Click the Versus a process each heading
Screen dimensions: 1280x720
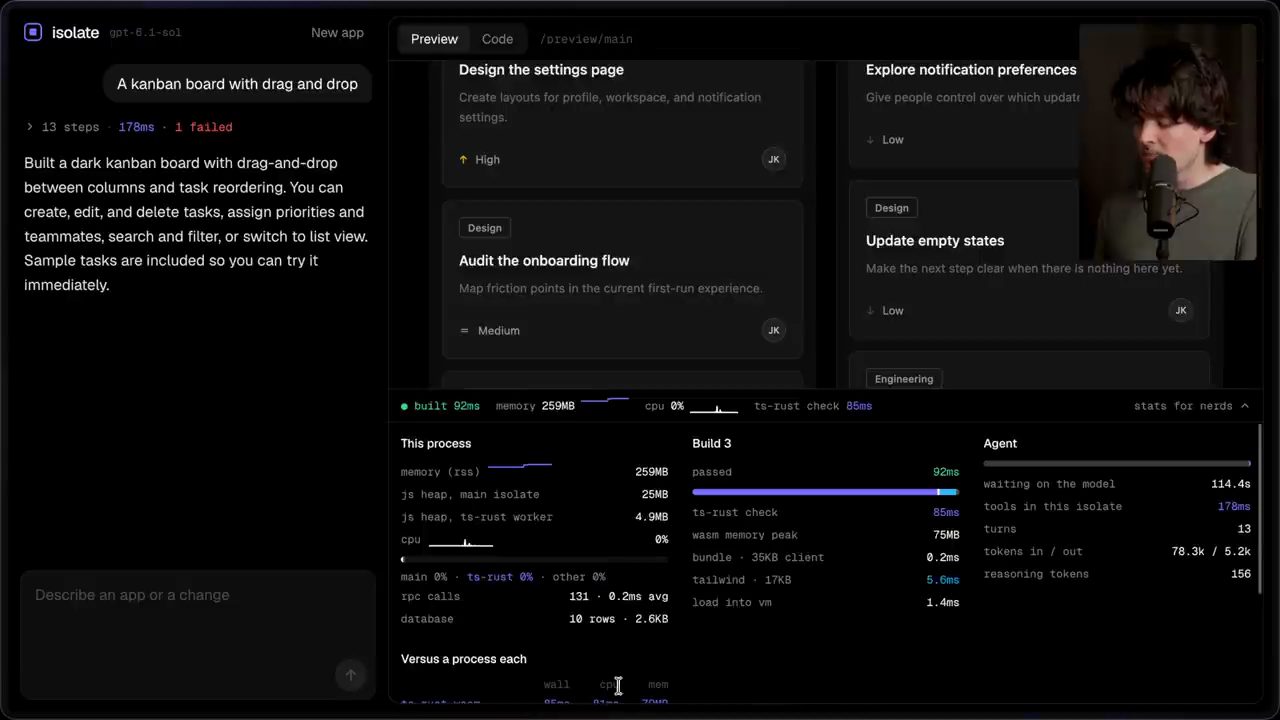[464, 659]
